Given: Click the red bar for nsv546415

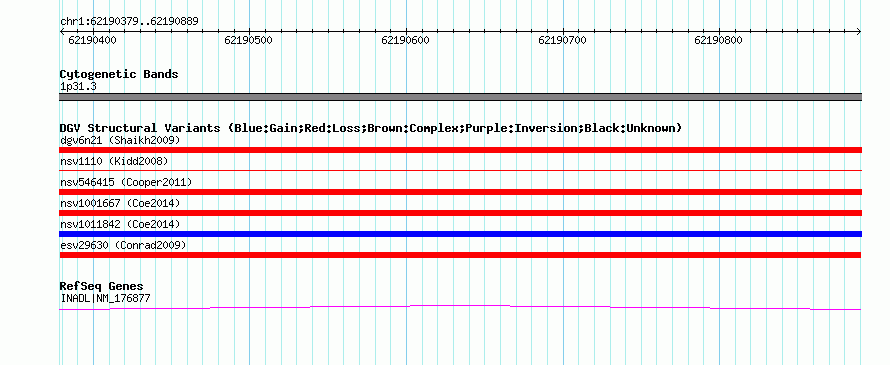Looking at the screenshot, I should pos(460,192).
